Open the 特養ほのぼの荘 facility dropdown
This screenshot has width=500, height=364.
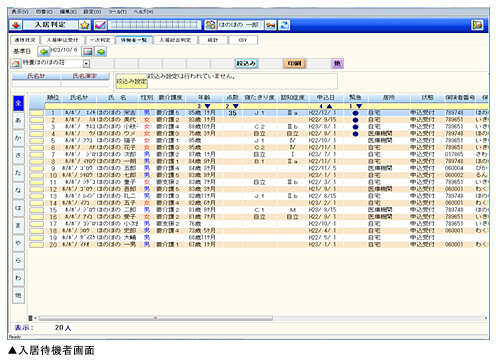(86, 63)
